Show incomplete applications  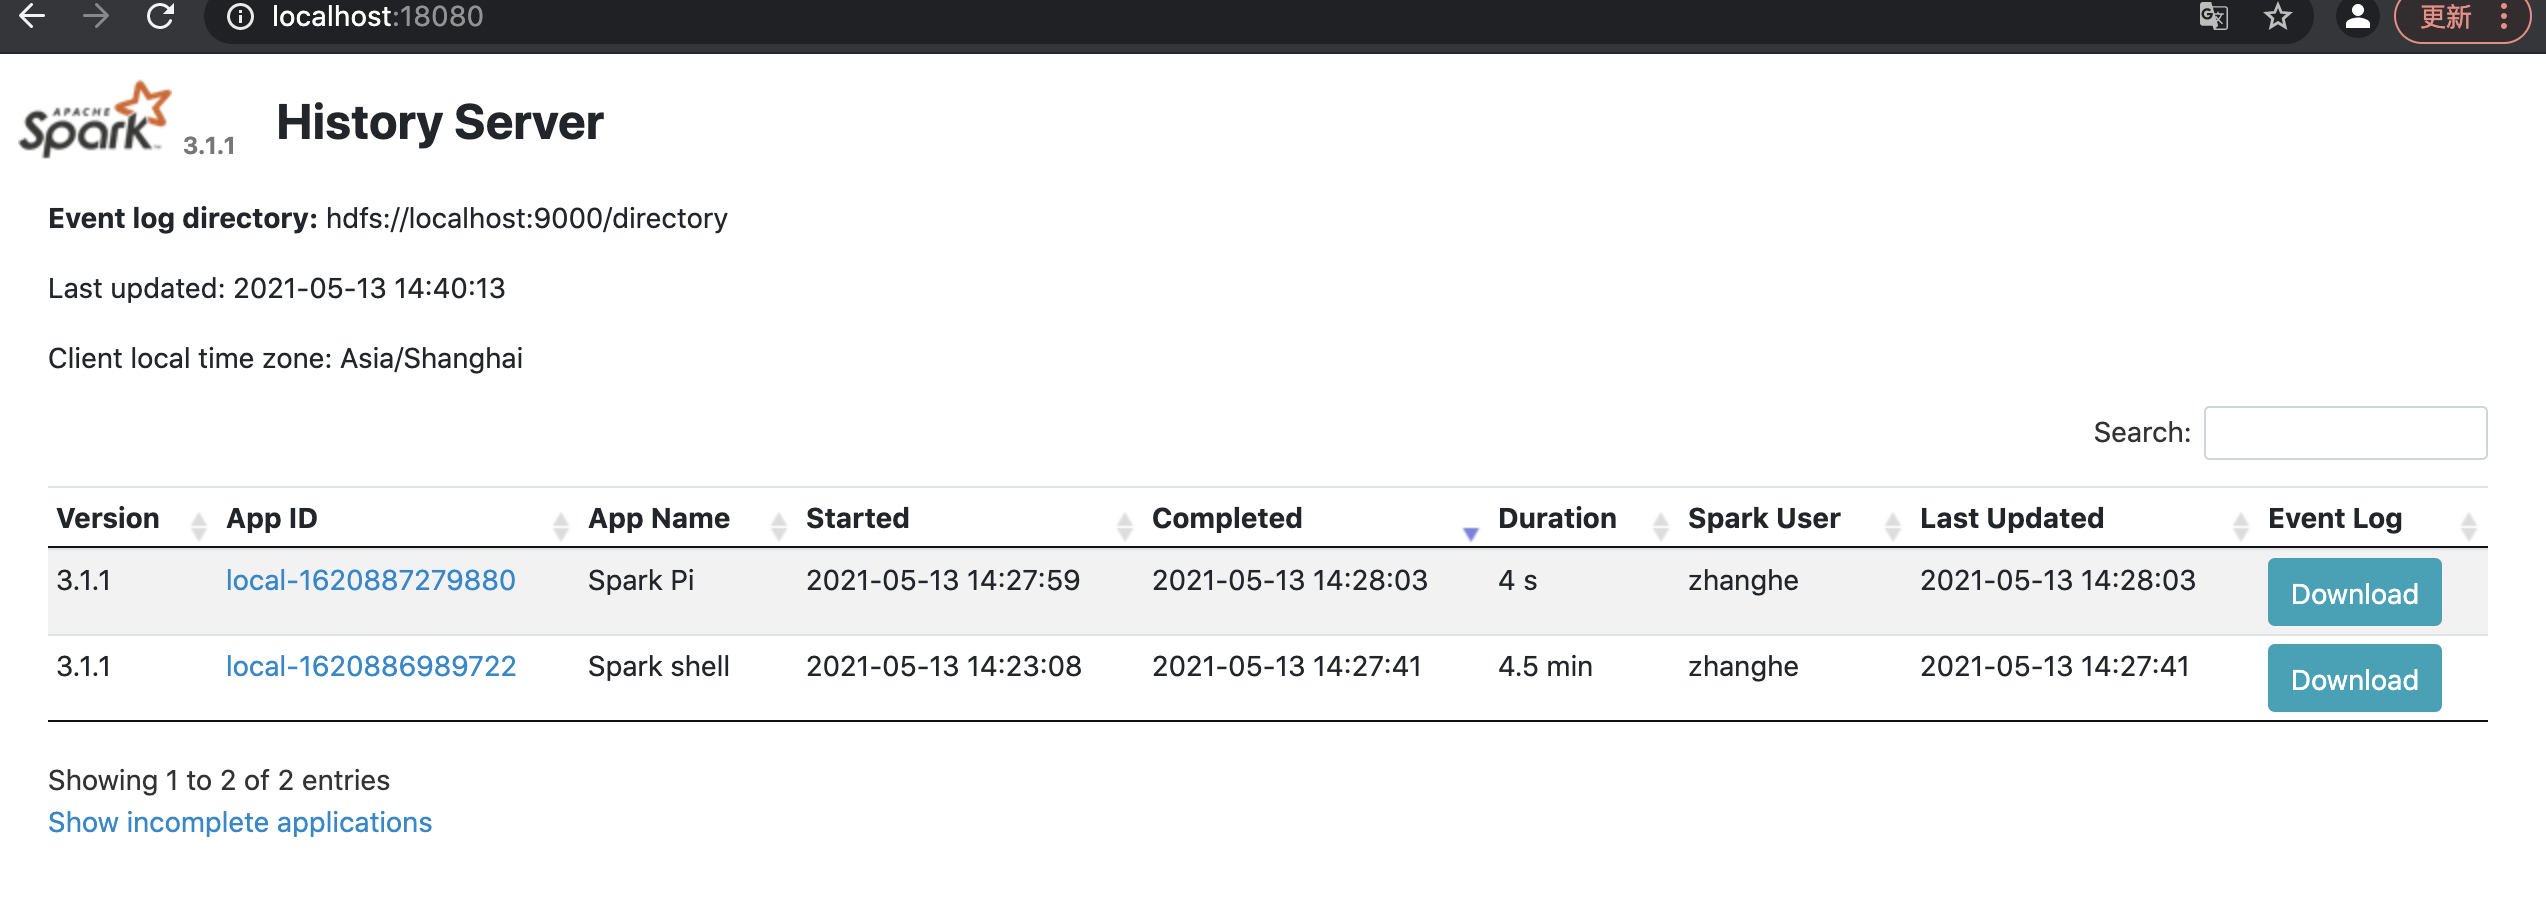click(240, 822)
